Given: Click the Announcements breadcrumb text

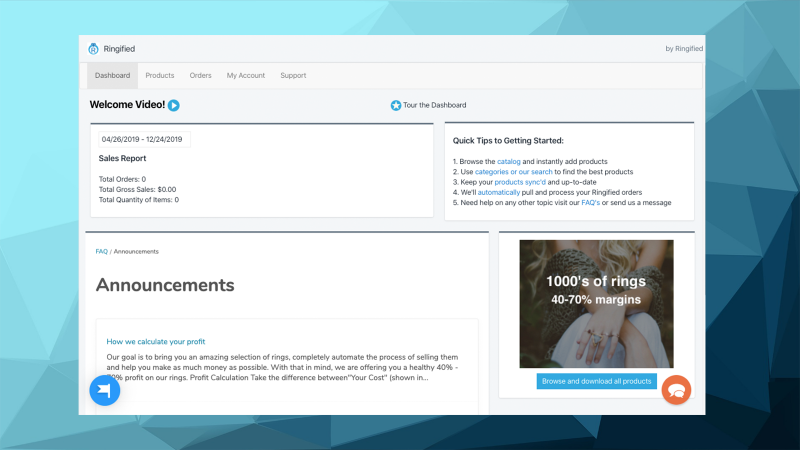Looking at the screenshot, I should (x=136, y=252).
